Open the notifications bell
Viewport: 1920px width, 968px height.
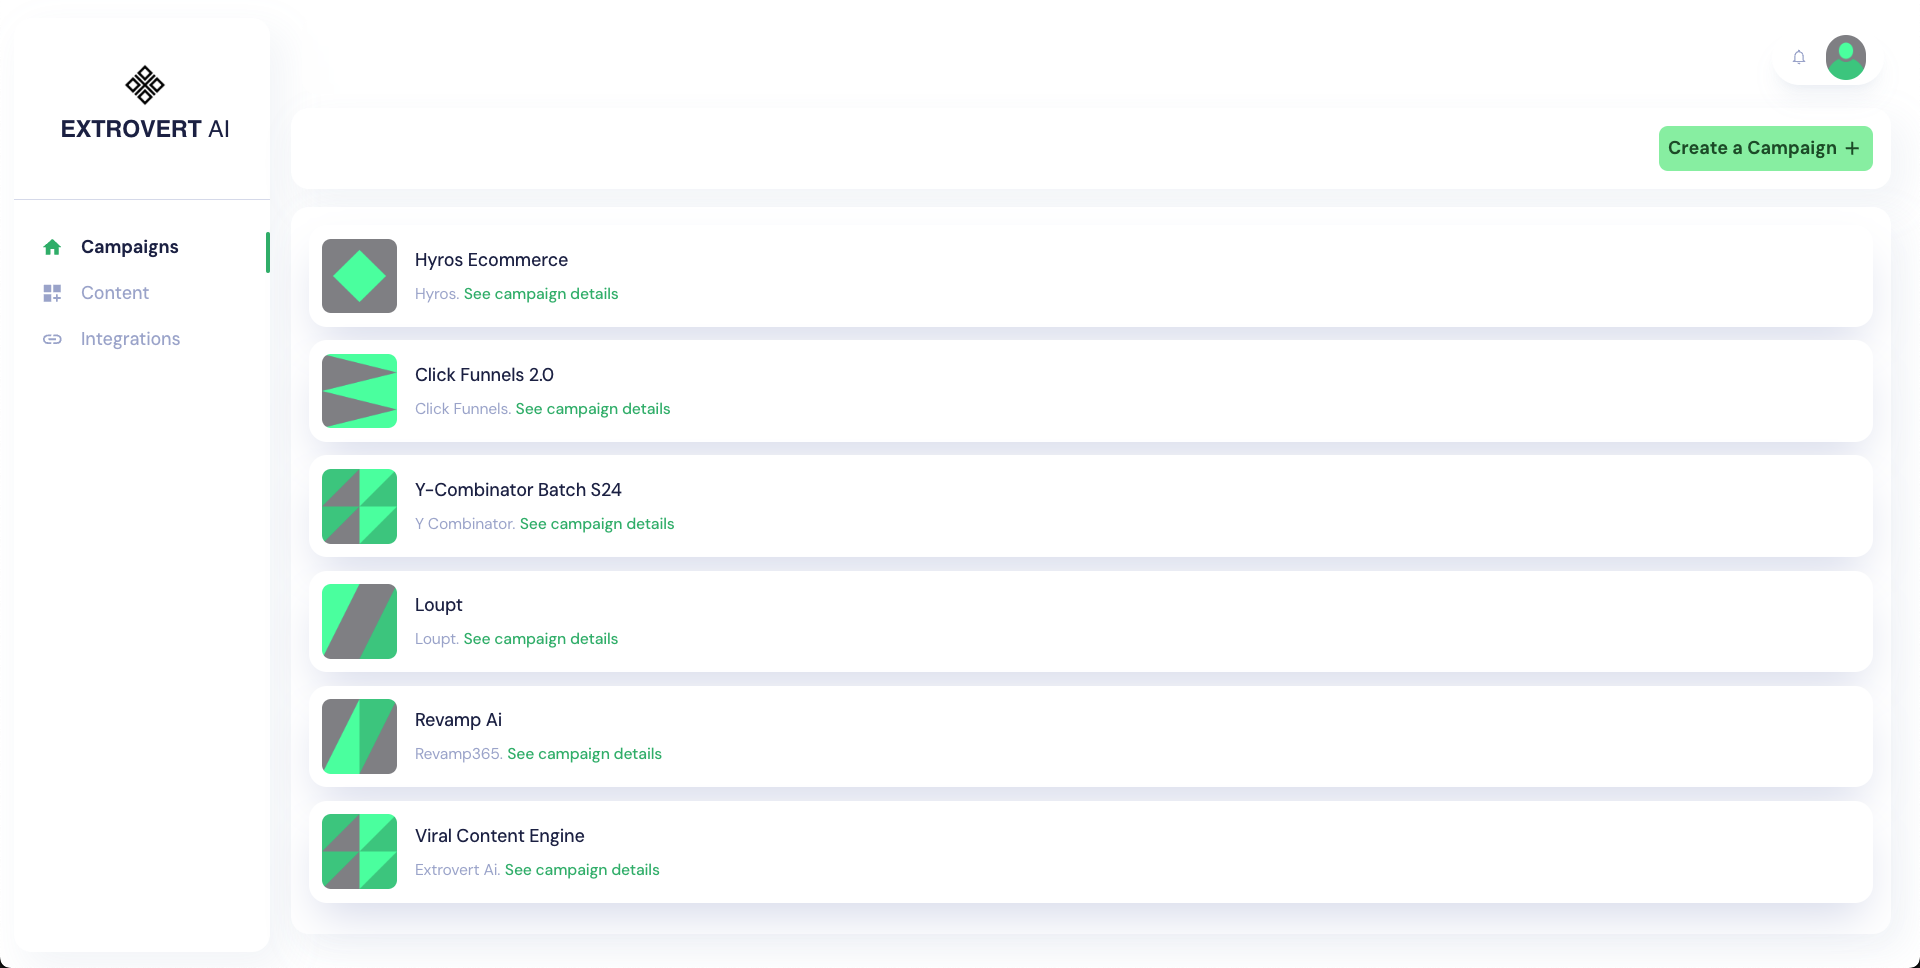tap(1799, 57)
